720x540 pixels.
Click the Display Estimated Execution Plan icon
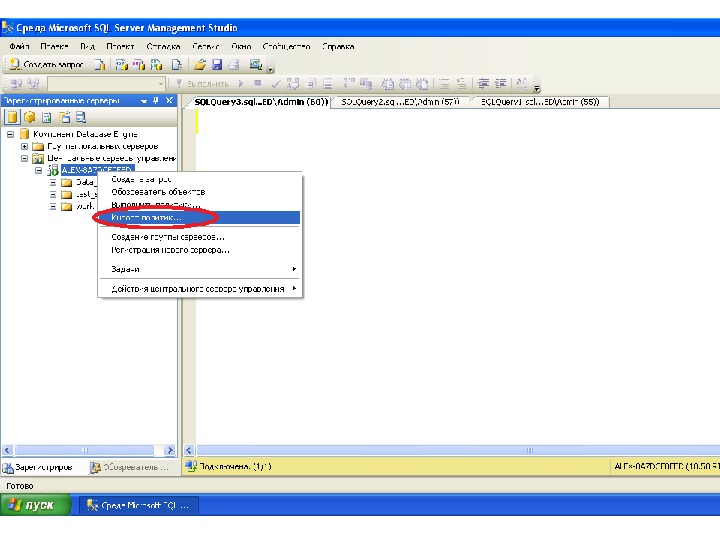293,84
